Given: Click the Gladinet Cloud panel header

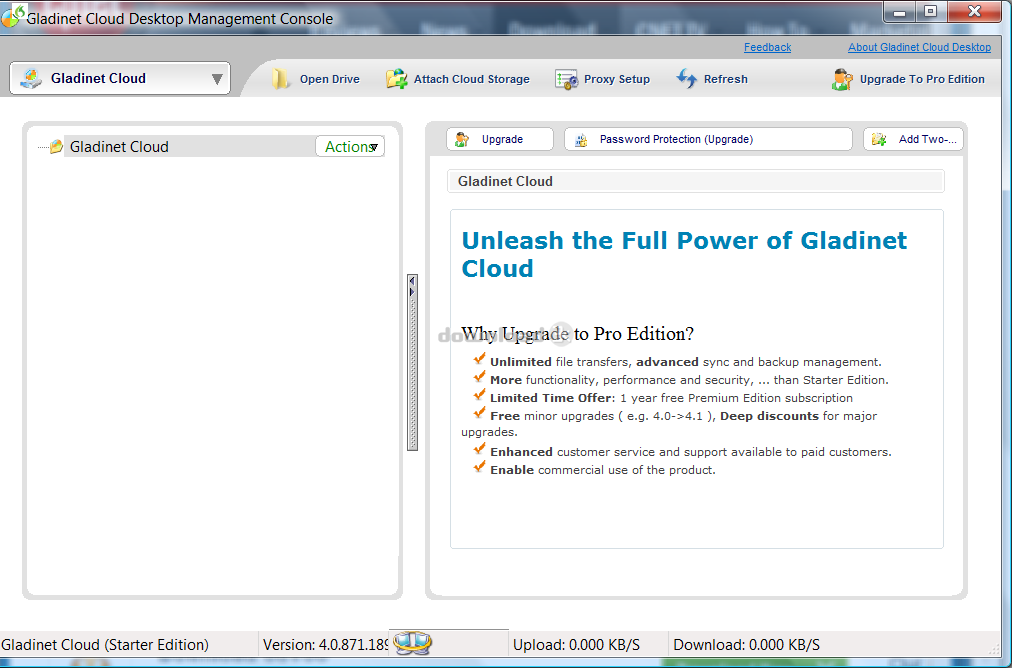Looking at the screenshot, I should pos(696,181).
